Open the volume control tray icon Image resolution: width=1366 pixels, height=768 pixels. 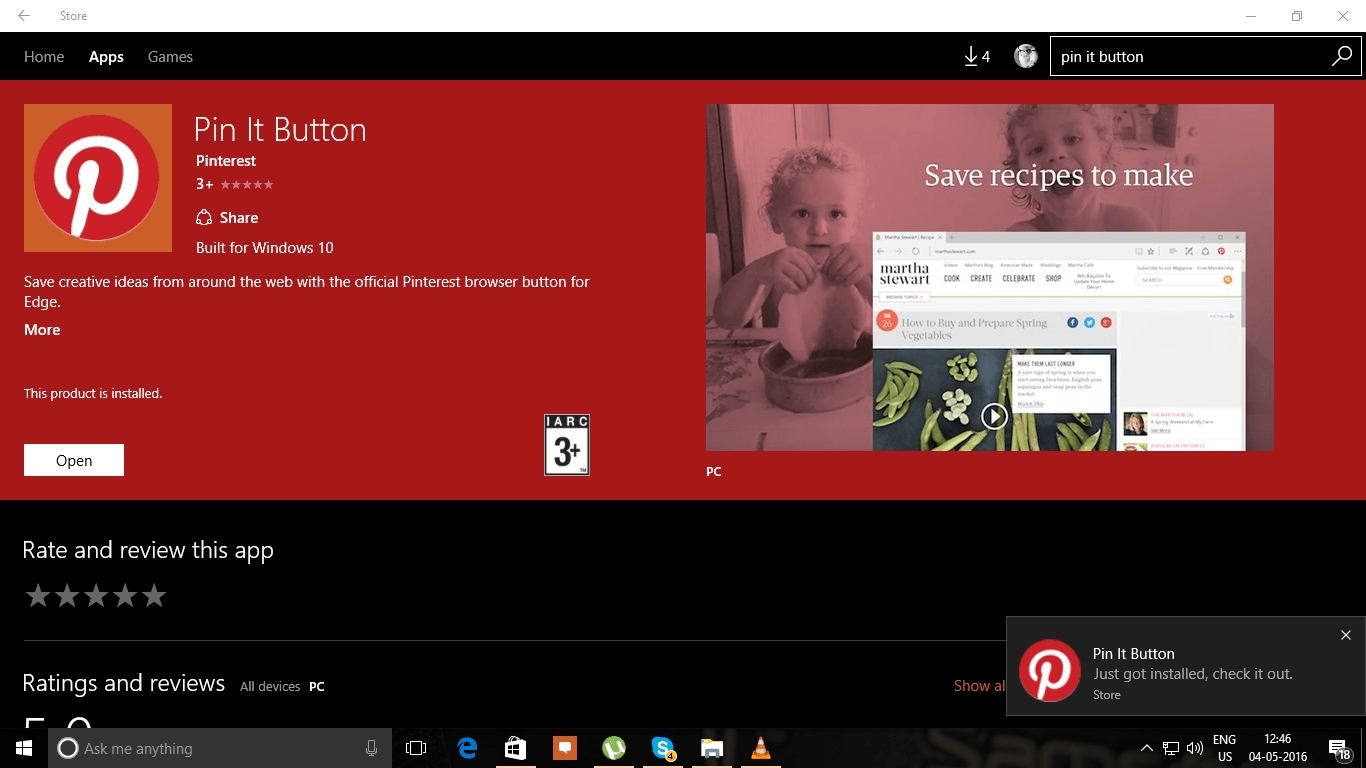[1194, 748]
